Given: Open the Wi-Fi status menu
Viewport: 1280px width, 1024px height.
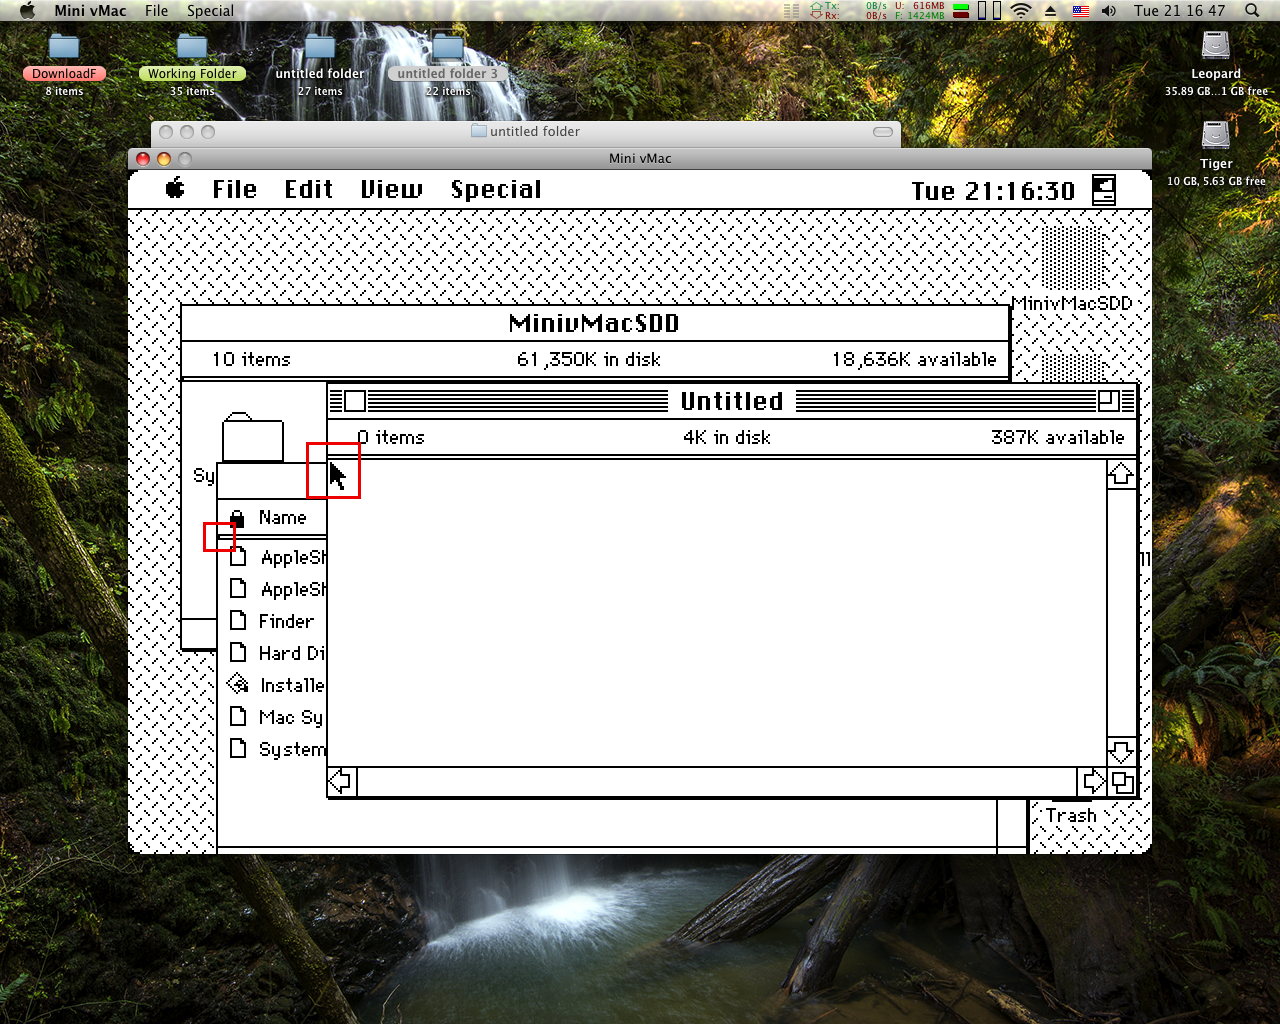Looking at the screenshot, I should click(x=1021, y=10).
